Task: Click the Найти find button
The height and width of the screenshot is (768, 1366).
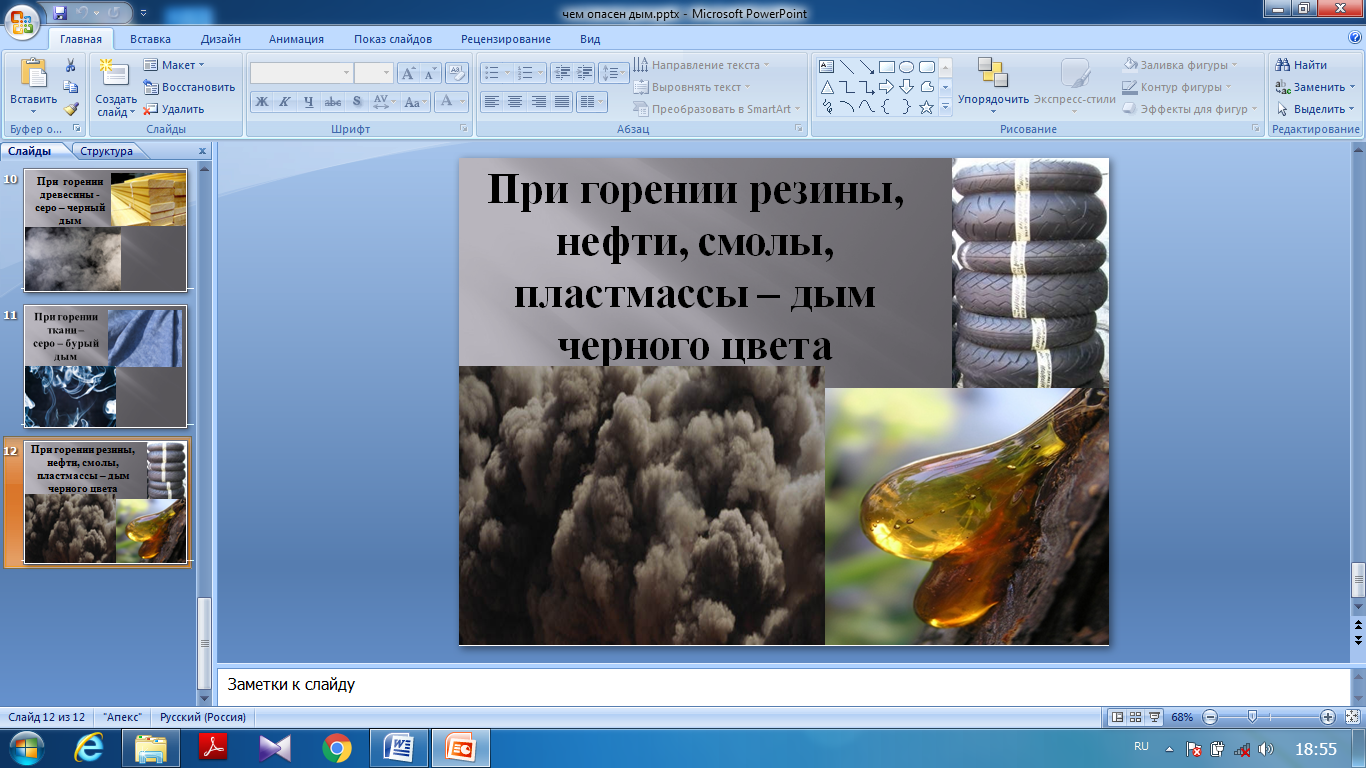Action: tap(1302, 65)
